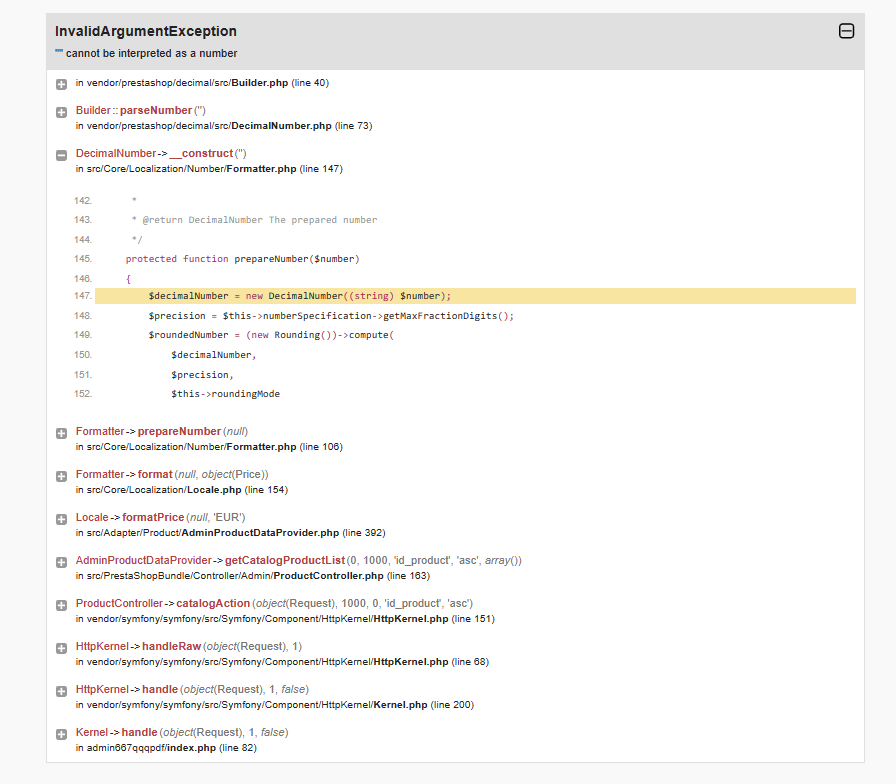Collapse the InvalidArgumentException panel with minus icon

pyautogui.click(x=846, y=31)
